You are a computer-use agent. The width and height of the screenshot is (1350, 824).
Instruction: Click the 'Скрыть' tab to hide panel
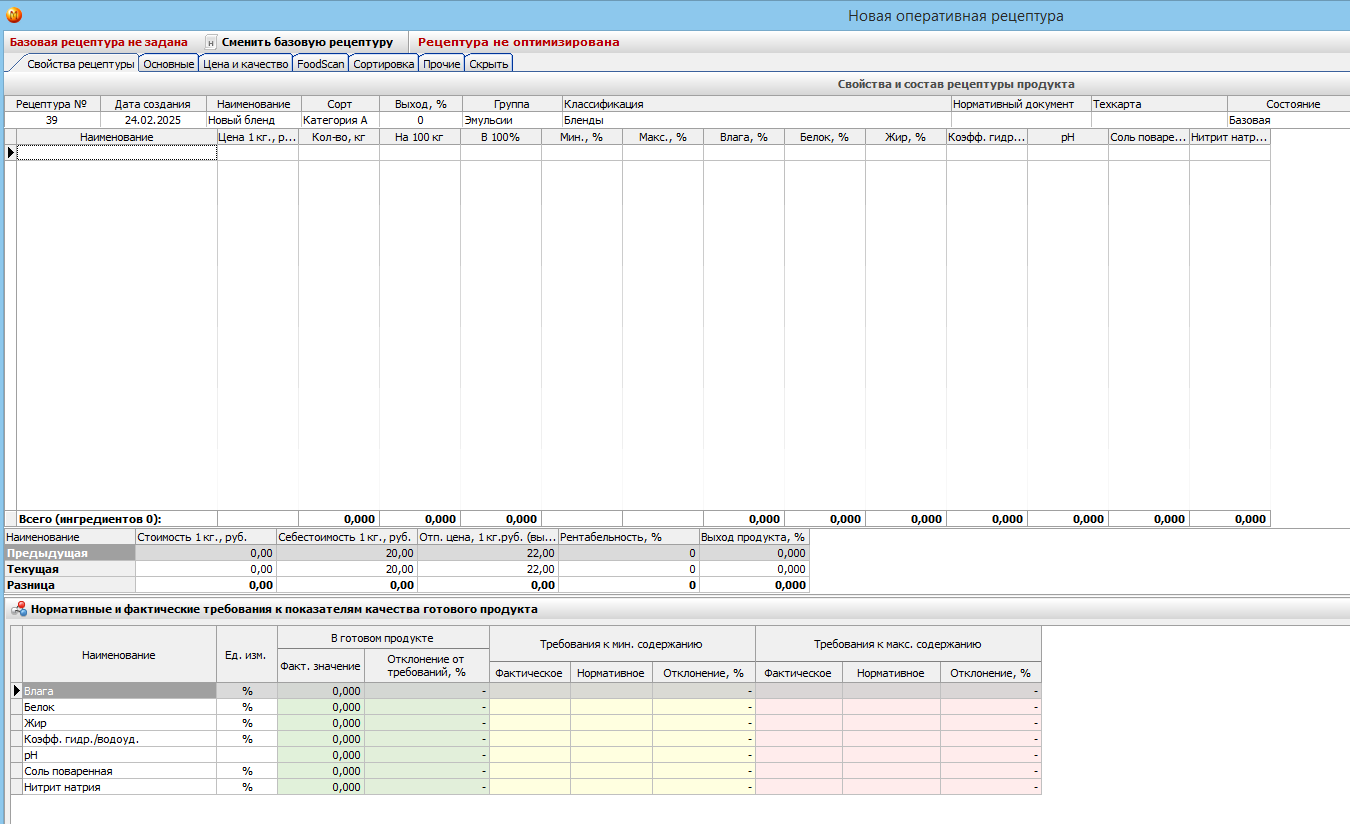click(489, 64)
